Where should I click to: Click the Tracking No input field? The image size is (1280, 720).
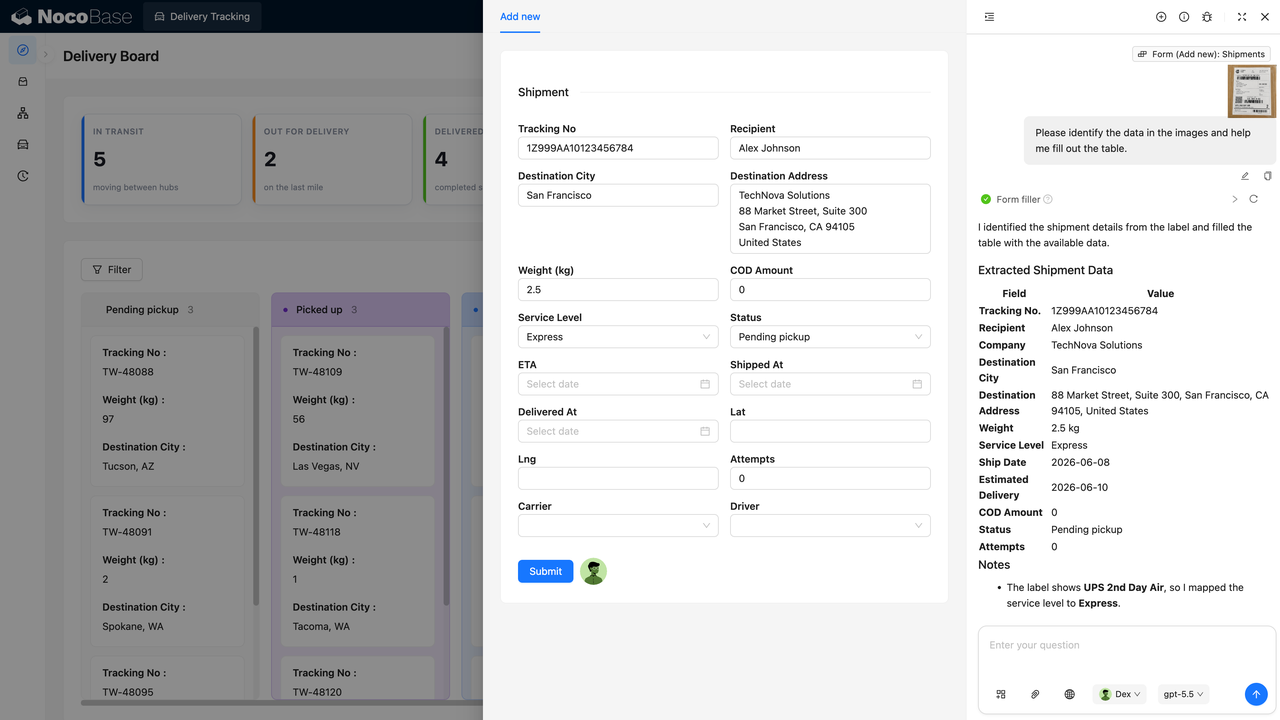point(618,148)
